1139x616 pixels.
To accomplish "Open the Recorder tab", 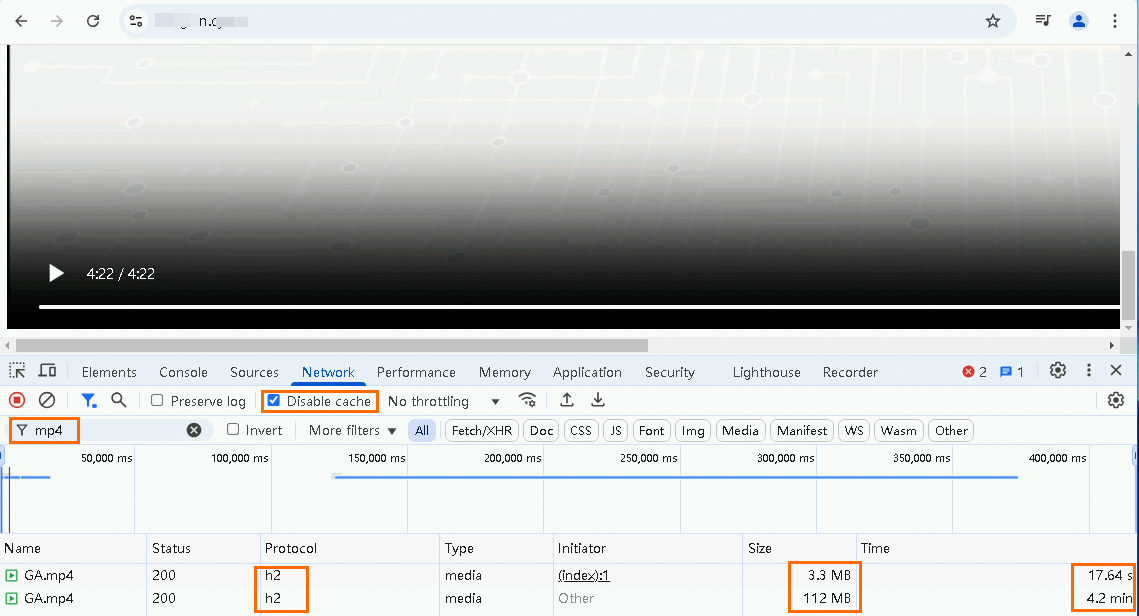I will [x=850, y=372].
